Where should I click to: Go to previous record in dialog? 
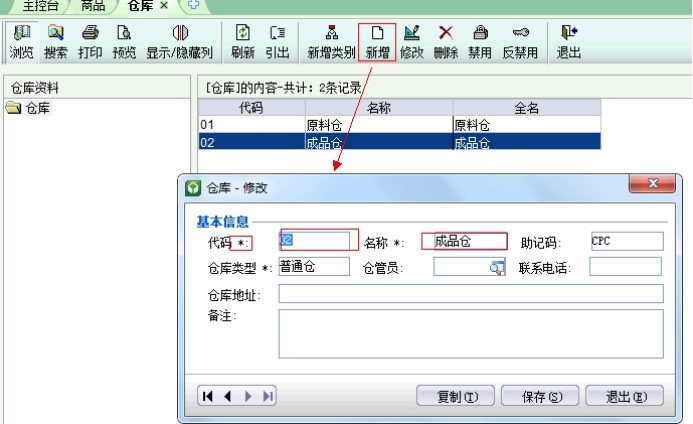pos(228,396)
